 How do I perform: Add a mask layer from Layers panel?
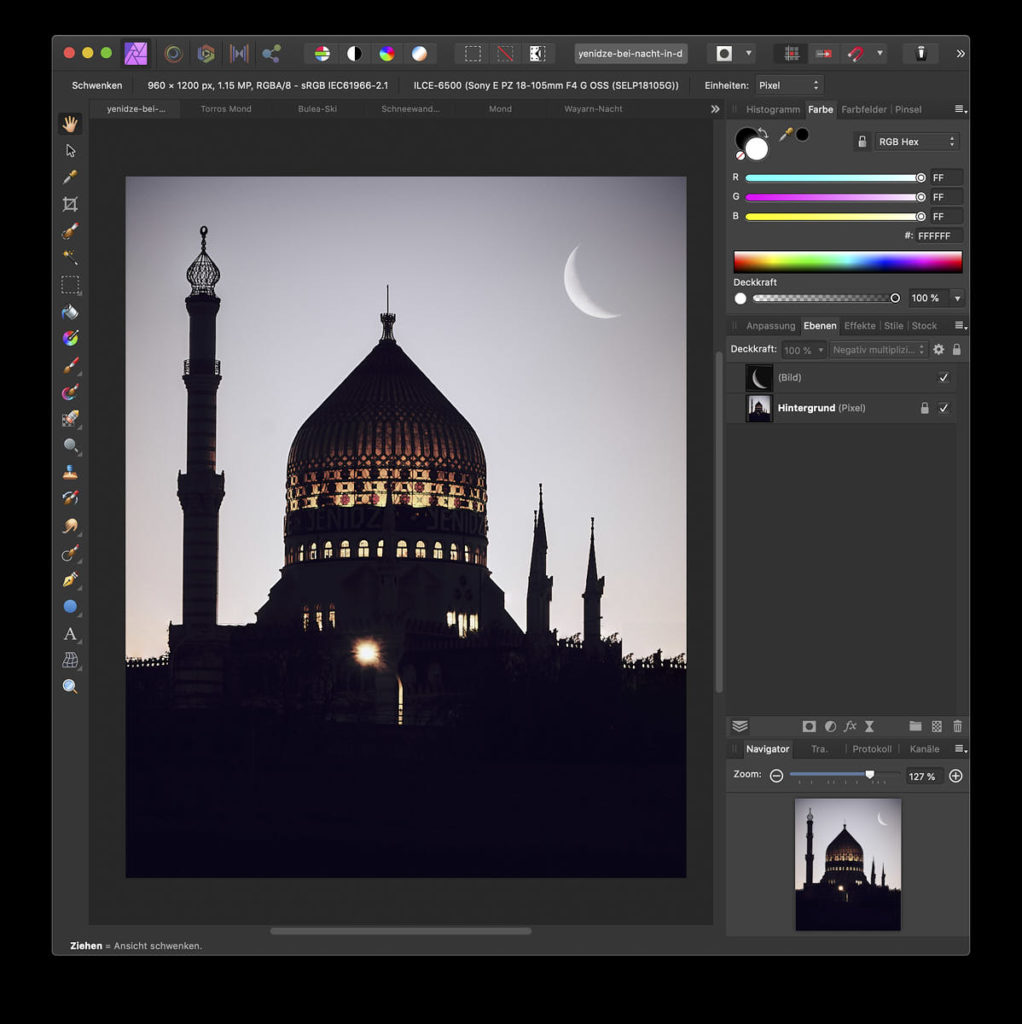[809, 727]
